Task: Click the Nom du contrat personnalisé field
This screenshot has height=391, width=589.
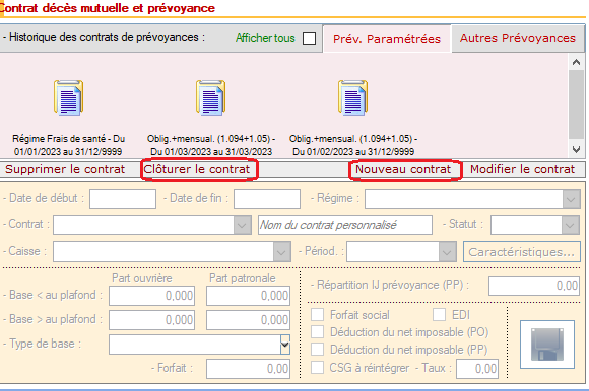Action: (345, 225)
